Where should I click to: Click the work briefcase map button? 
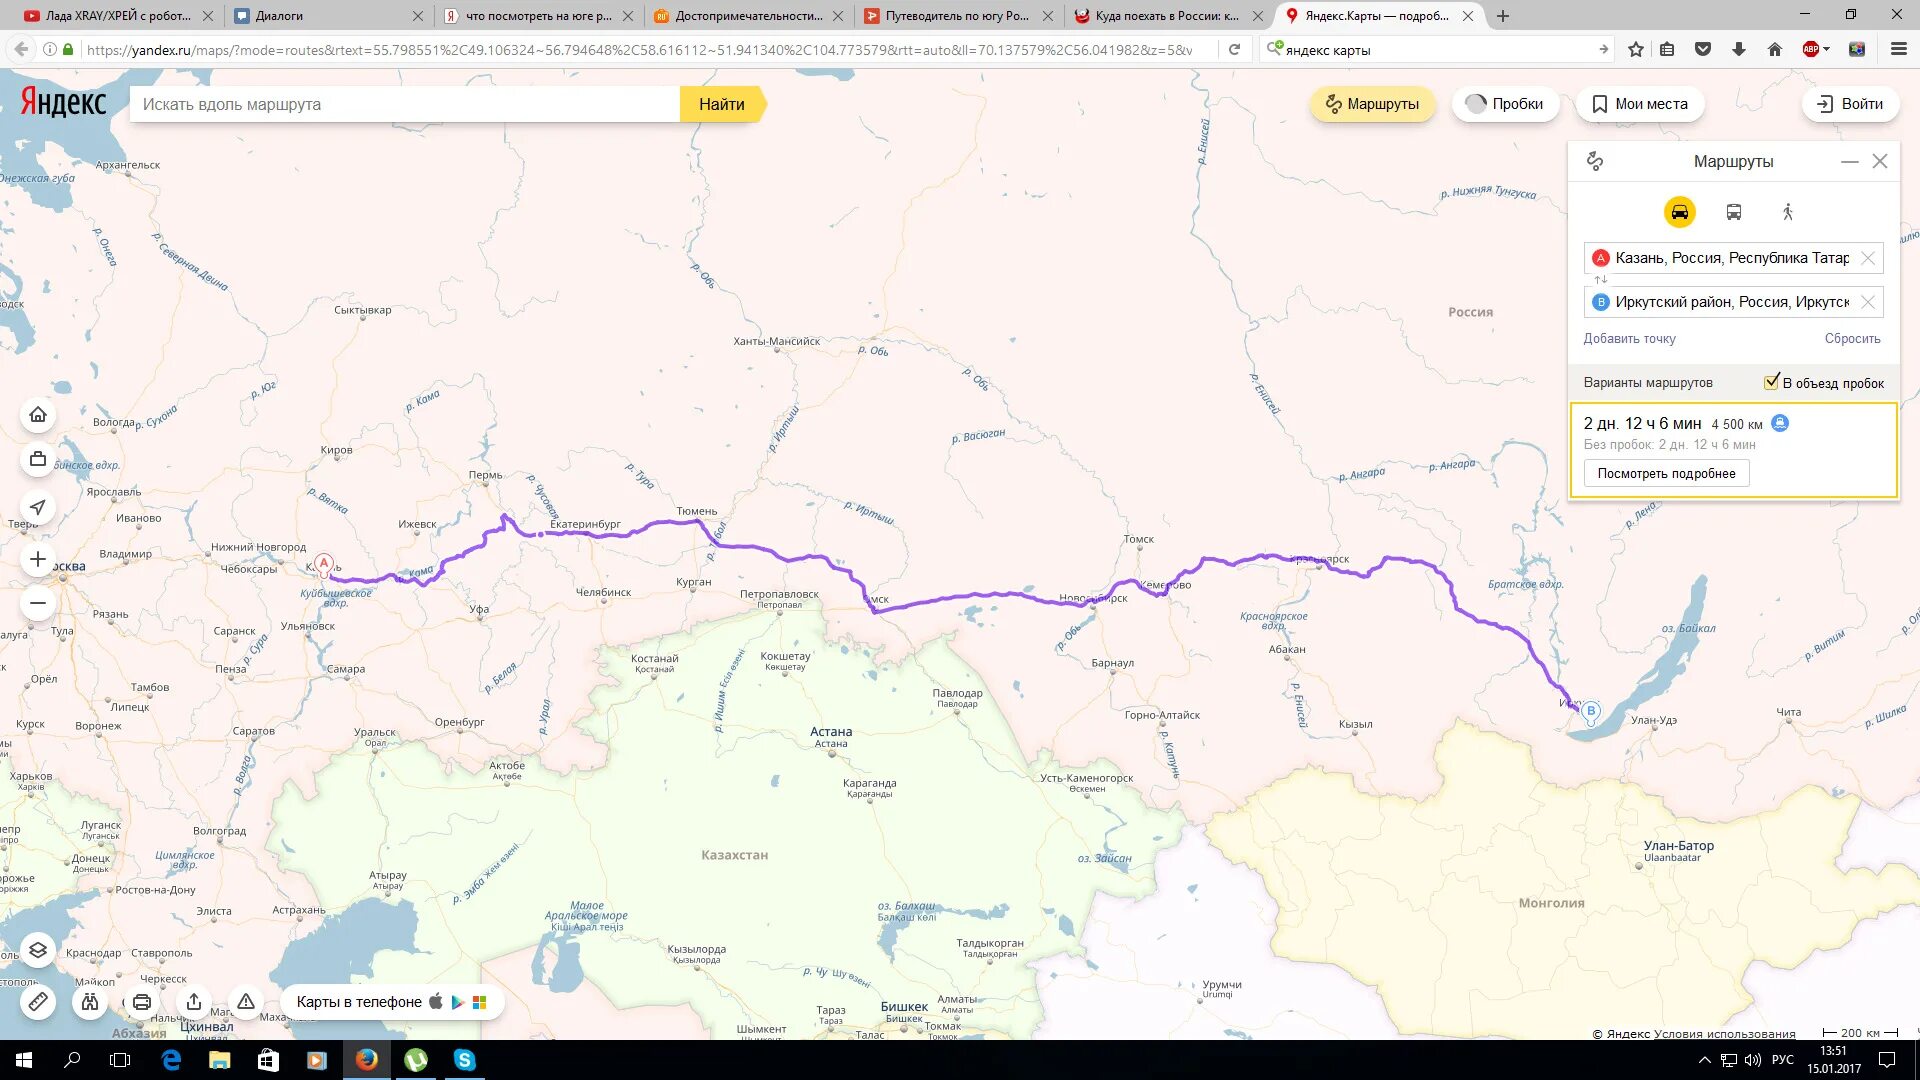(x=38, y=459)
